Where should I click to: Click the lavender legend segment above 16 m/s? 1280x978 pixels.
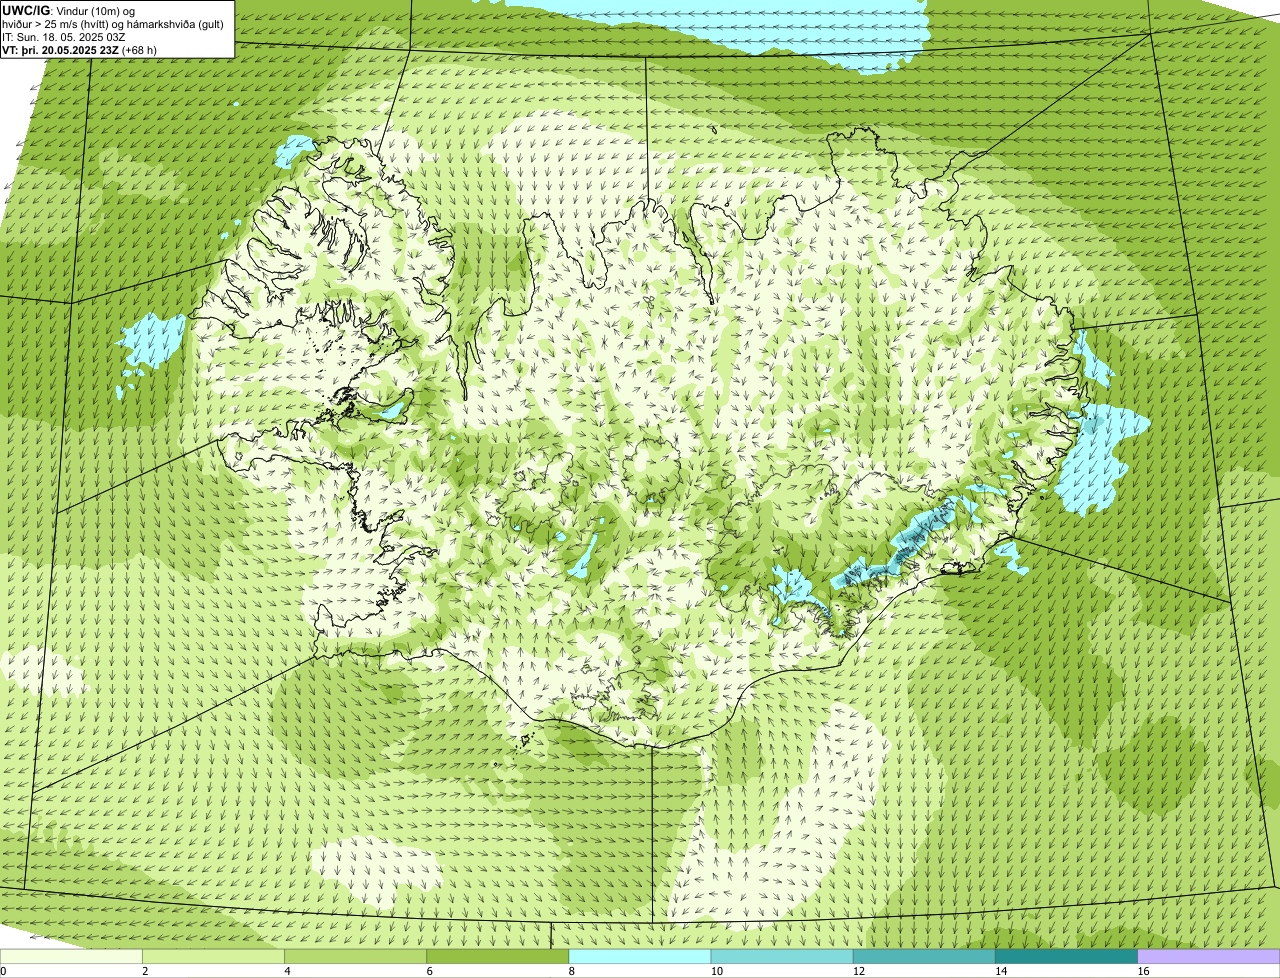(1209, 957)
